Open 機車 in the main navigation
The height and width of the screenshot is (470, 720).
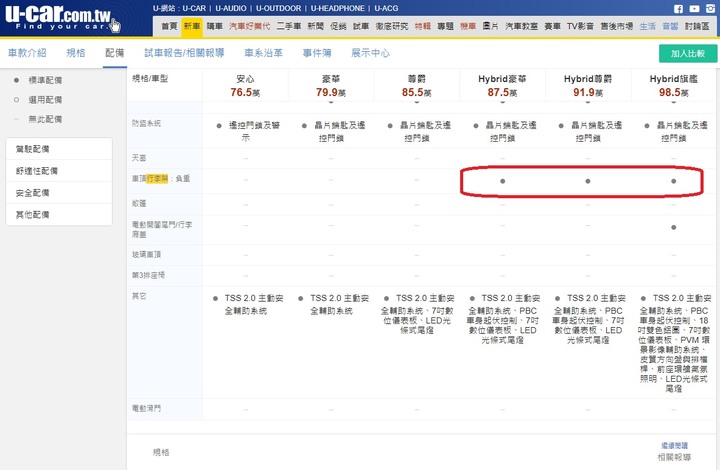coord(468,26)
